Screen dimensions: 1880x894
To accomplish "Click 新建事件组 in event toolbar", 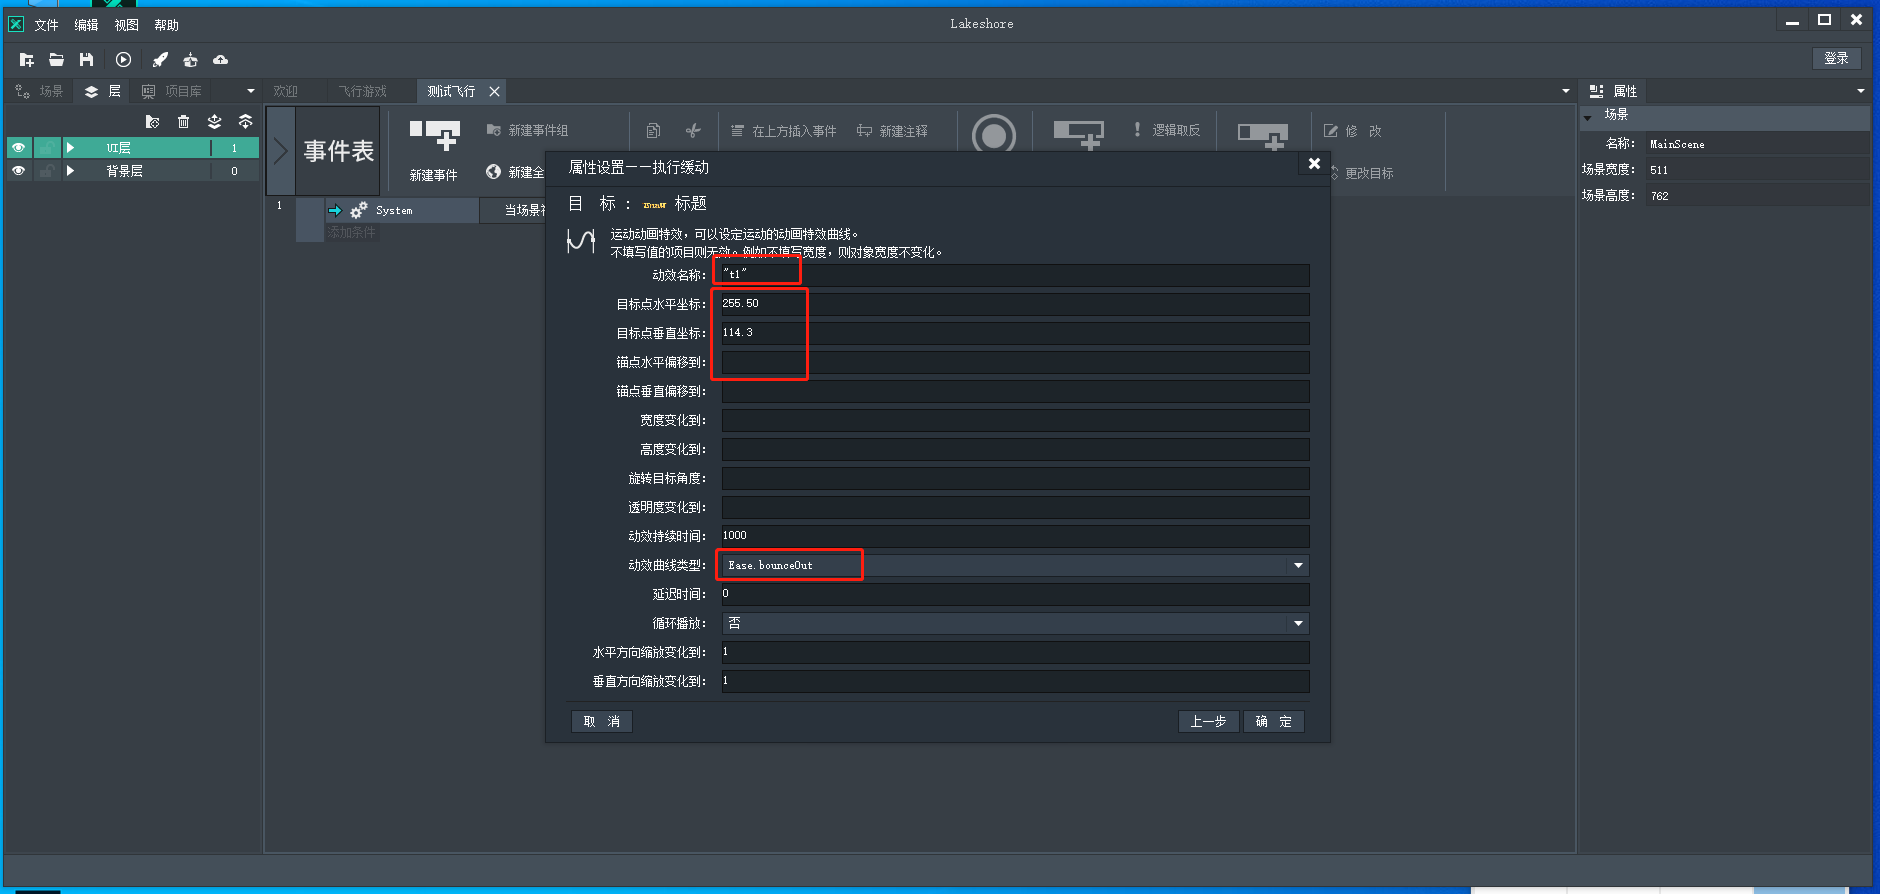I will tap(527, 131).
